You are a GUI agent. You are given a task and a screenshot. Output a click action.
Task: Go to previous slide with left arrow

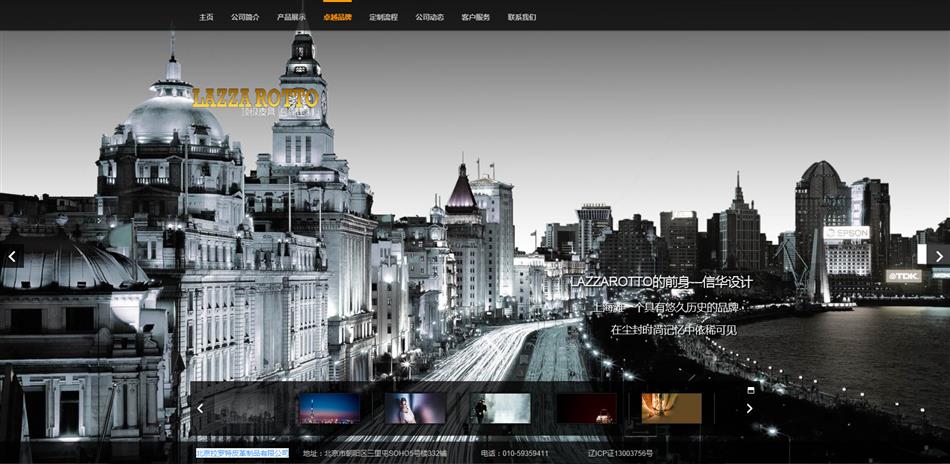12,256
